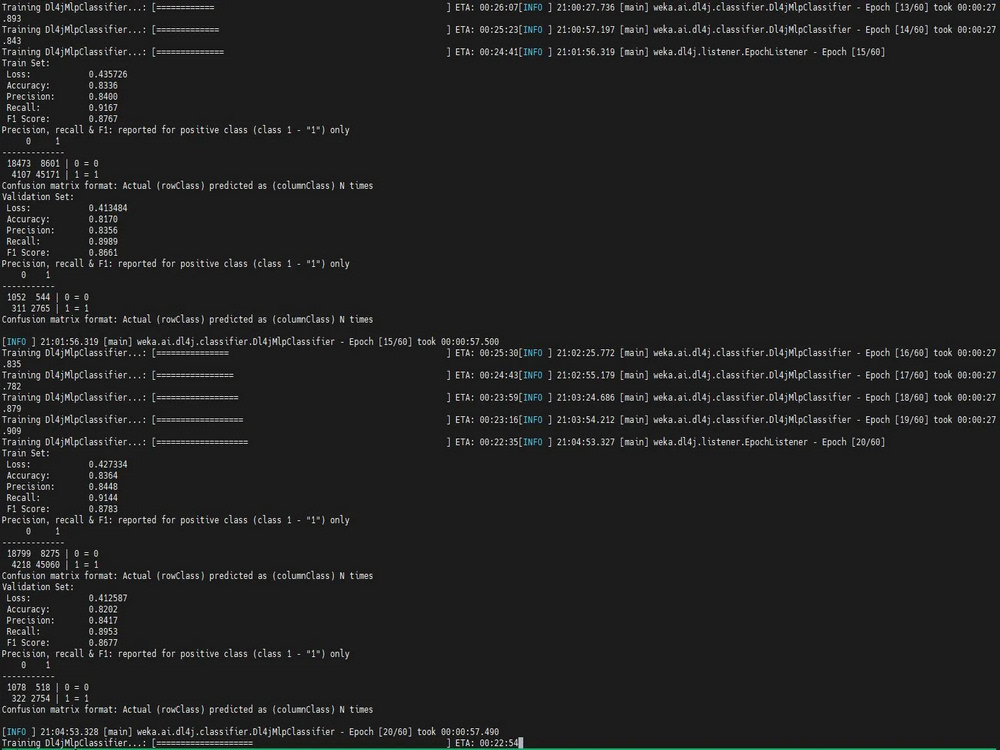Viewport: 1000px width, 750px height.
Task: Click the validation accuracy value 0.8170
Action: pyautogui.click(x=103, y=219)
